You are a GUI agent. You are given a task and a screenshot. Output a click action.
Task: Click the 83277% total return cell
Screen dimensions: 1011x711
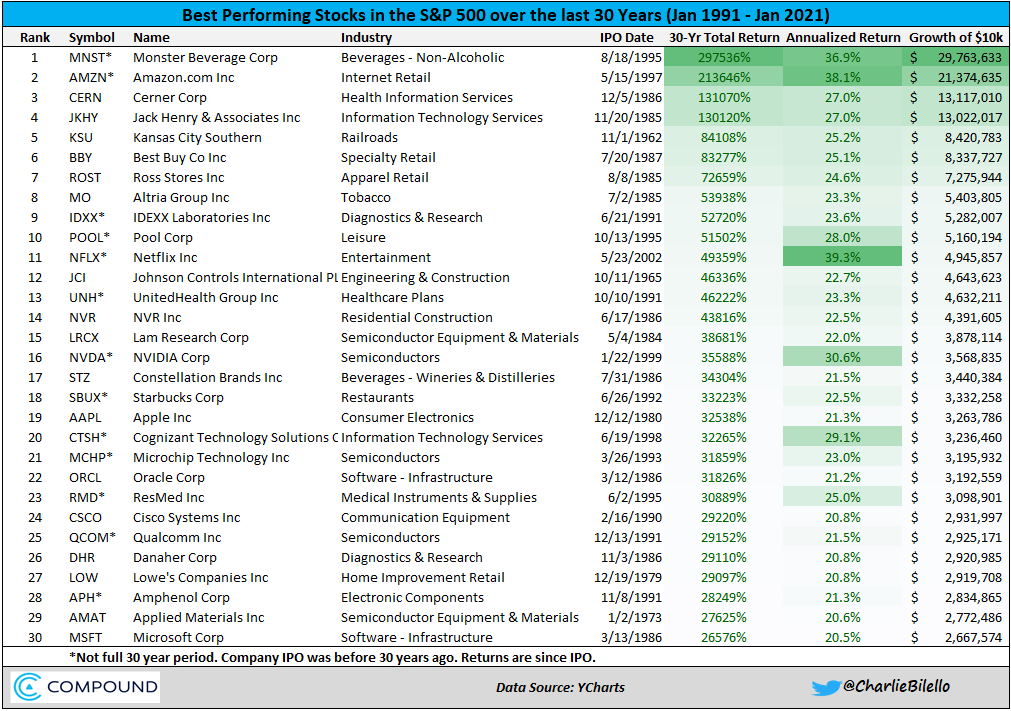[x=724, y=157]
